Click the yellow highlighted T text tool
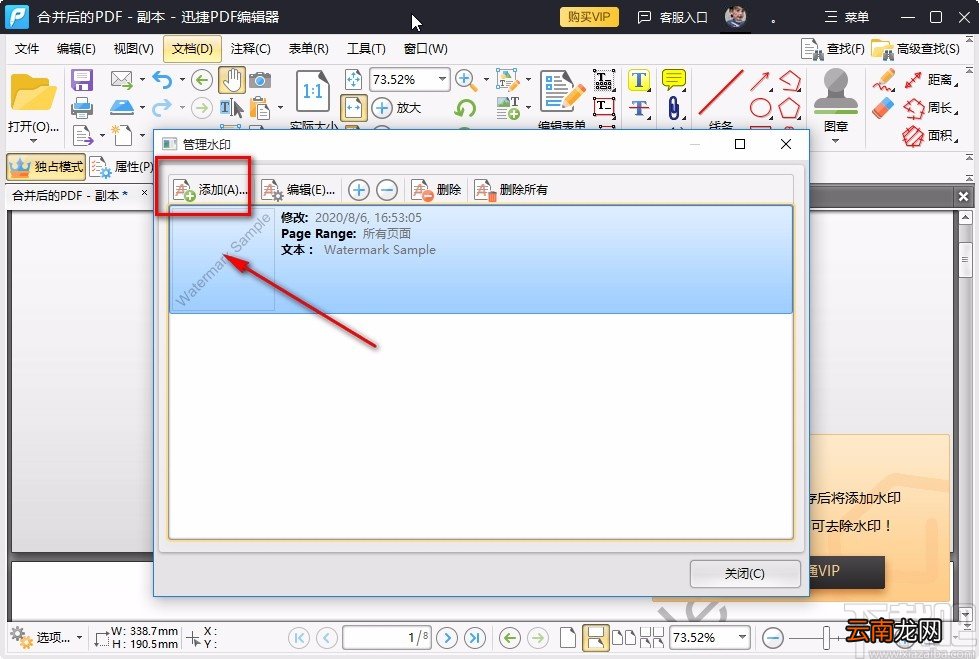 pos(638,80)
